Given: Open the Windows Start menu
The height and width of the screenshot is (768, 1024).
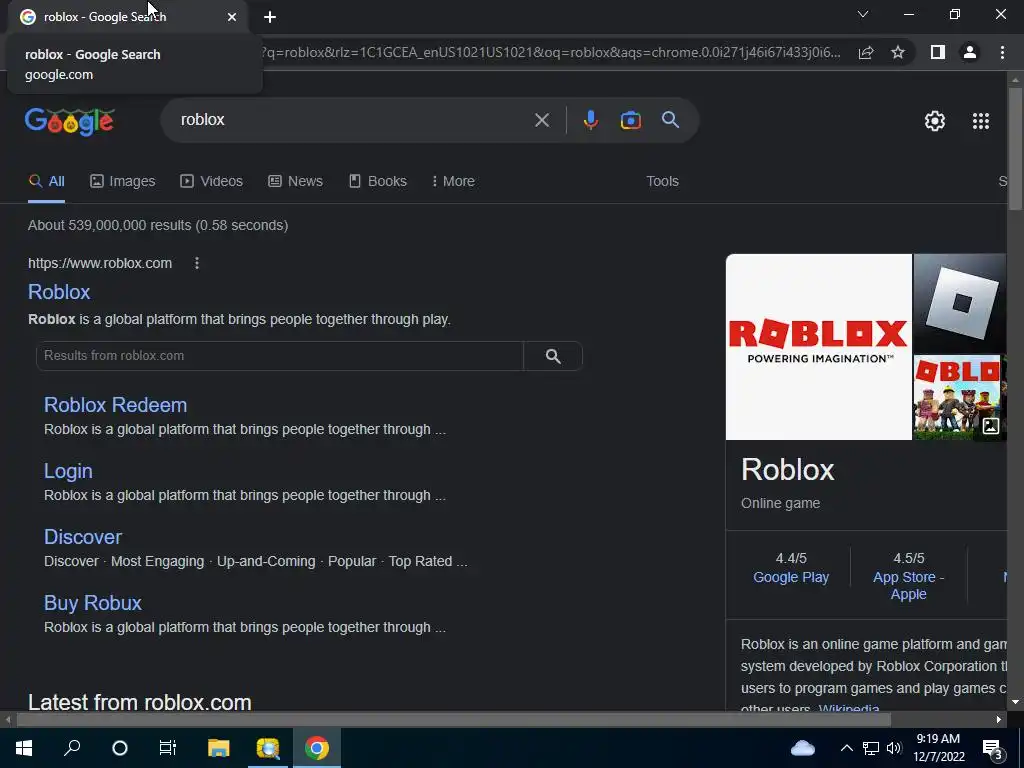Looking at the screenshot, I should click(x=24, y=748).
